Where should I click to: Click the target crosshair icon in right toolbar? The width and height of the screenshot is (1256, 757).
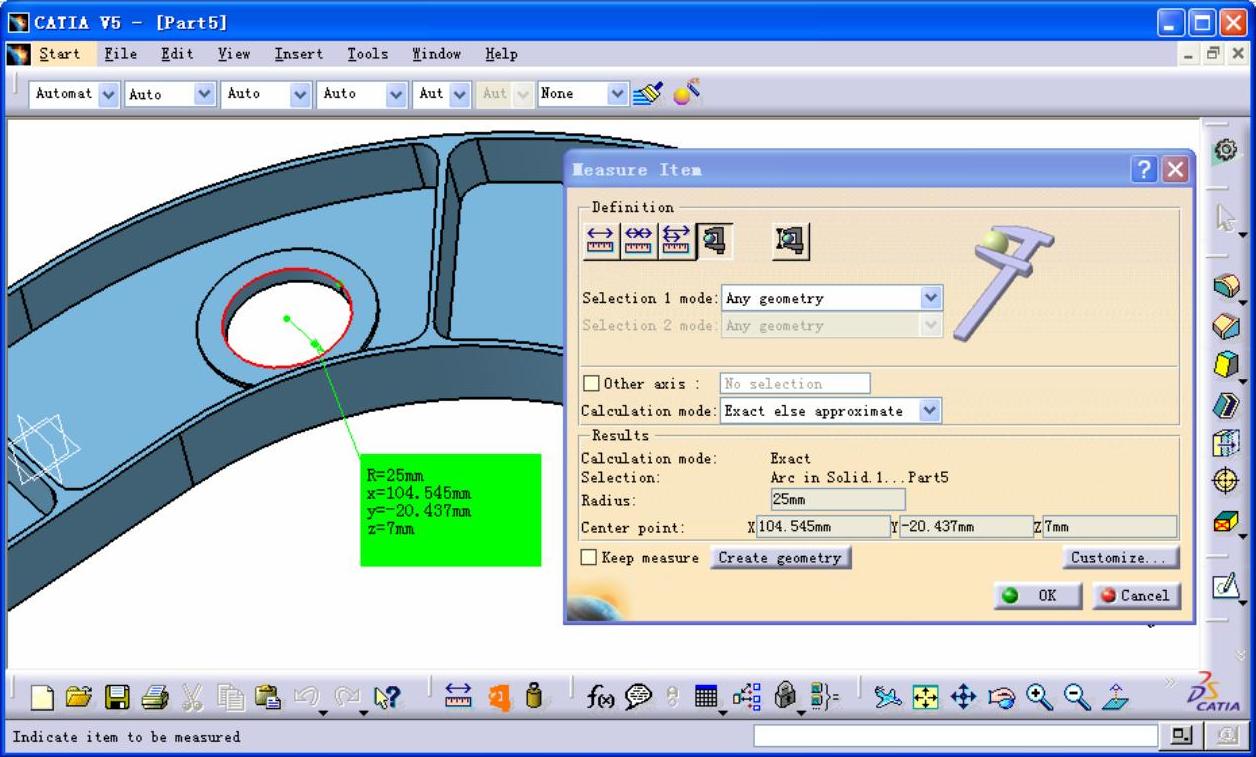pyautogui.click(x=1225, y=482)
